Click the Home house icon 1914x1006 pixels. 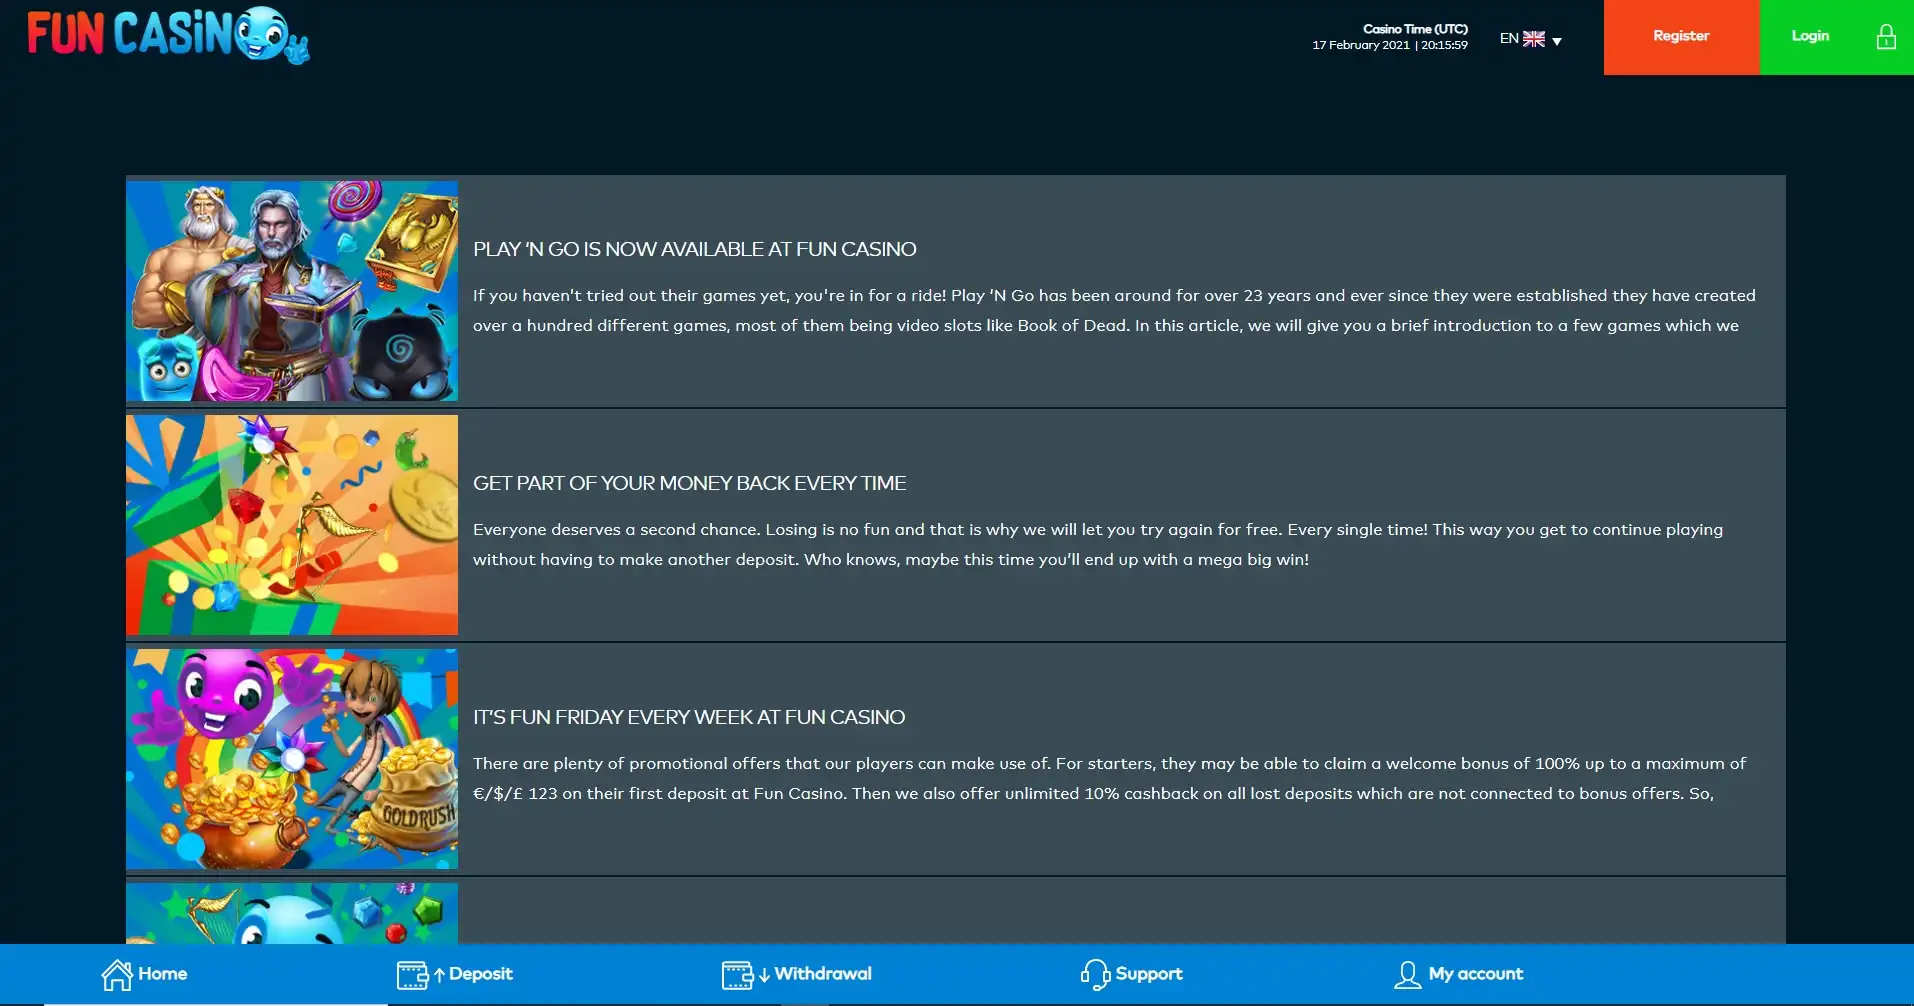coord(117,974)
